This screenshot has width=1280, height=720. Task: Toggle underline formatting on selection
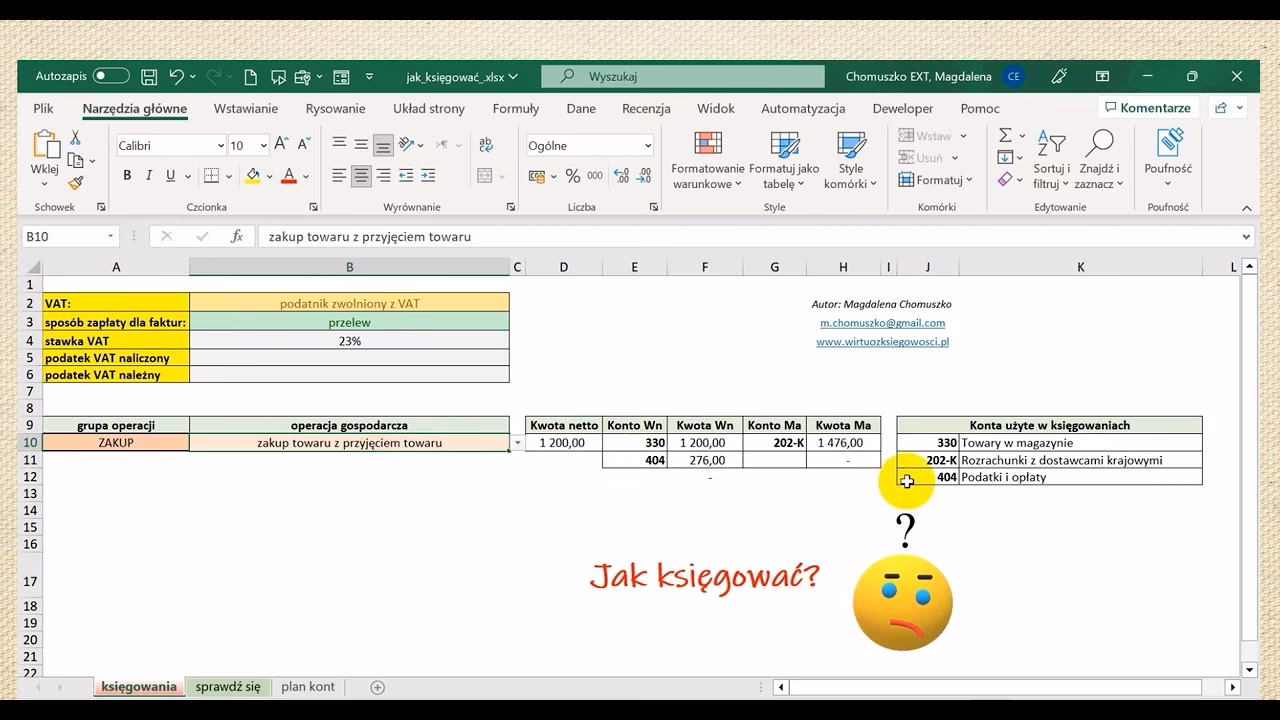pos(168,176)
